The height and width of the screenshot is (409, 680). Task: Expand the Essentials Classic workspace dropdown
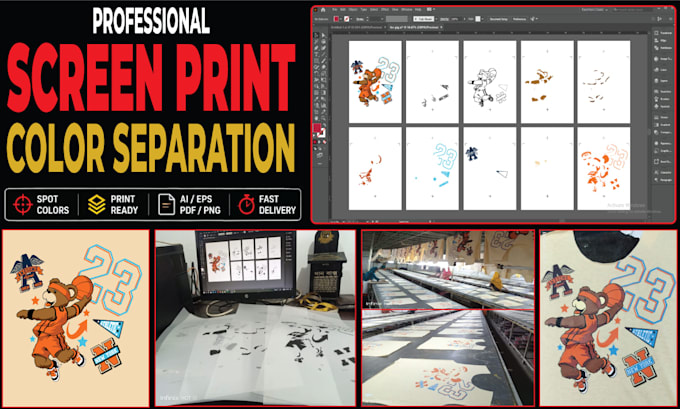[x=595, y=10]
